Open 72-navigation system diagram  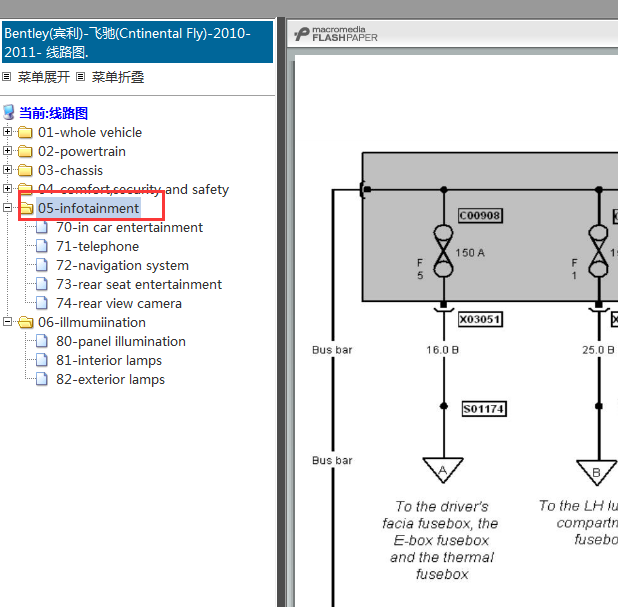(x=122, y=265)
